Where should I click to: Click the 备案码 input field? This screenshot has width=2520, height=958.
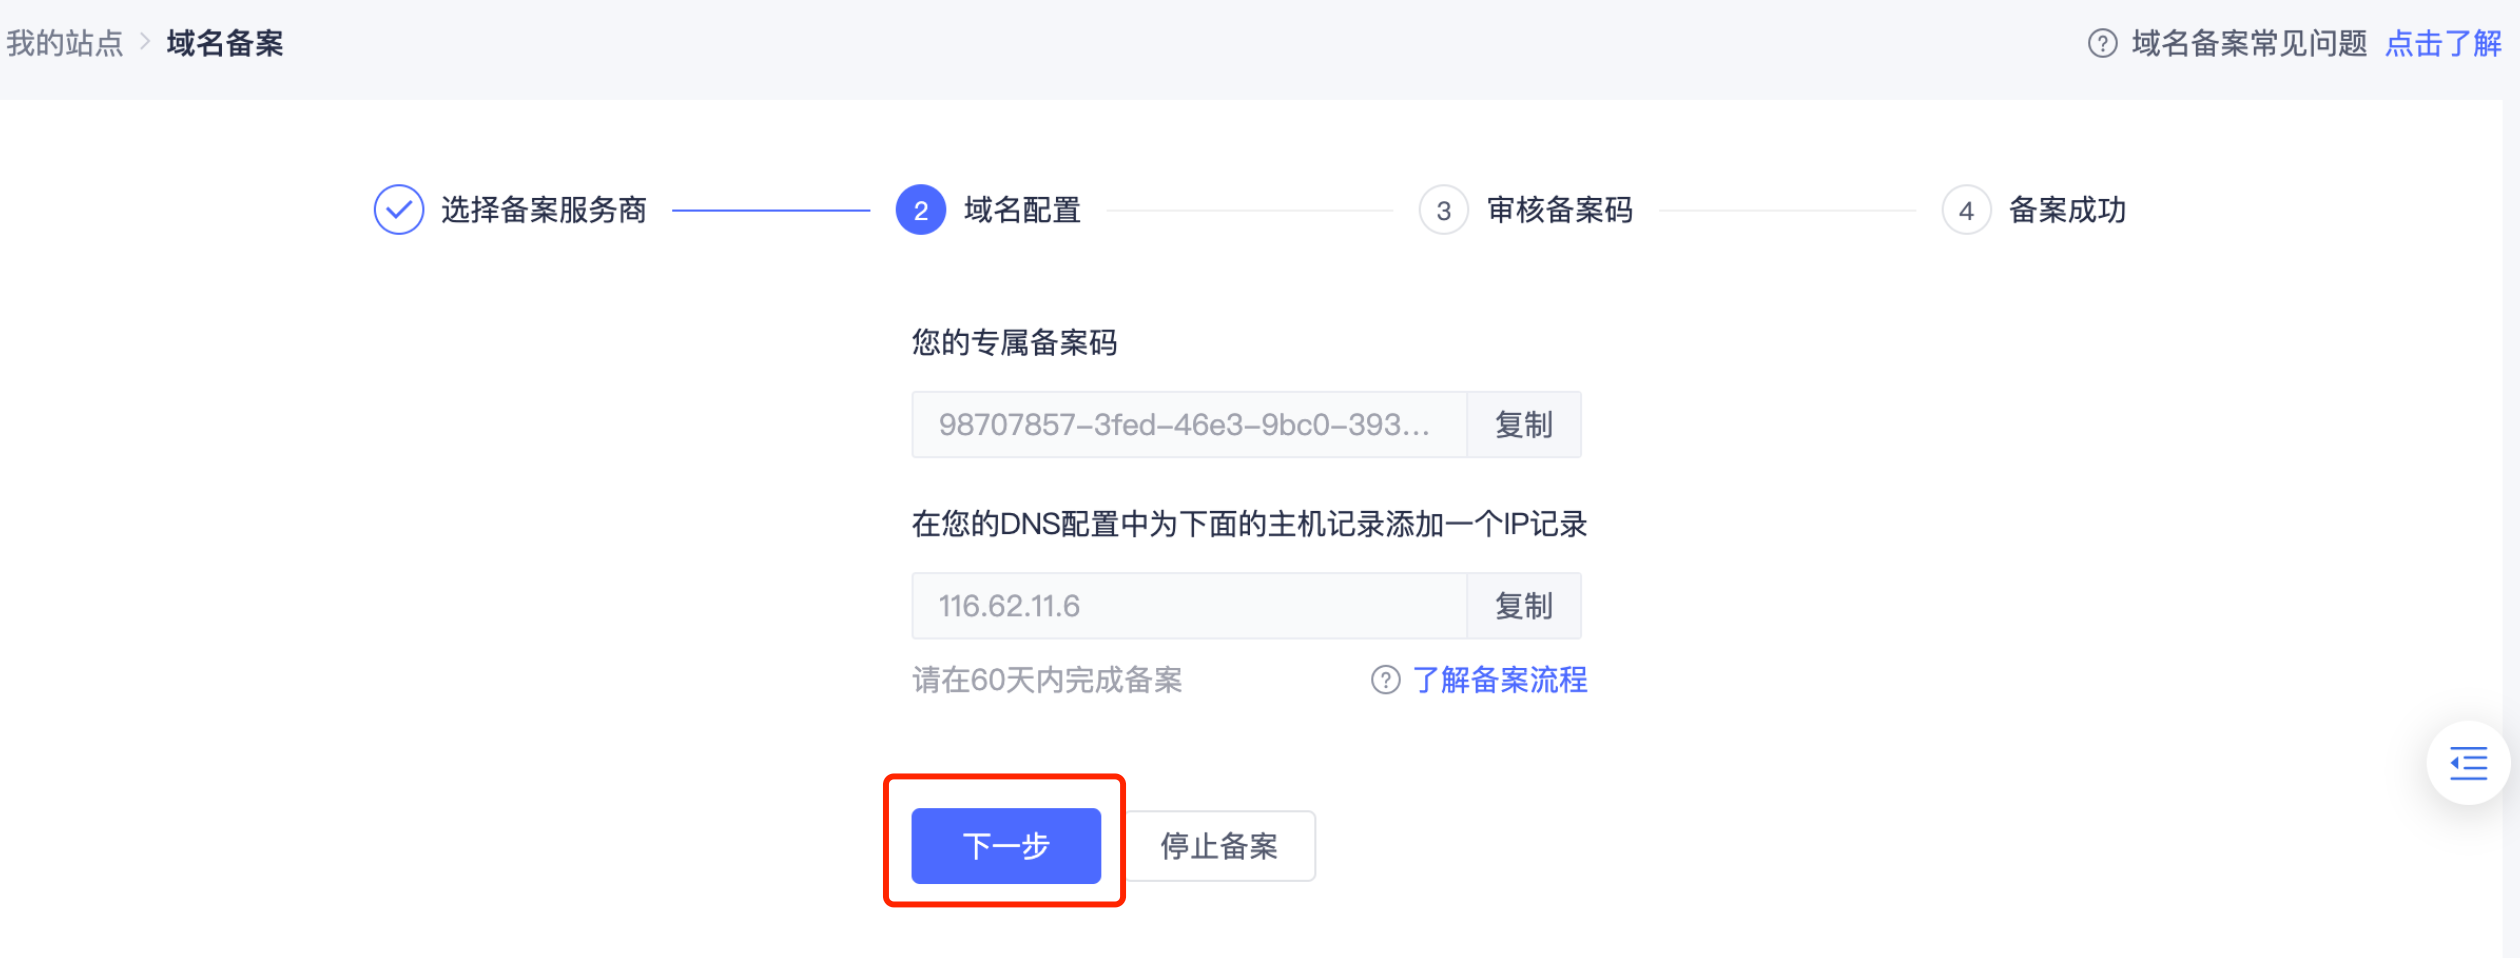point(1188,425)
